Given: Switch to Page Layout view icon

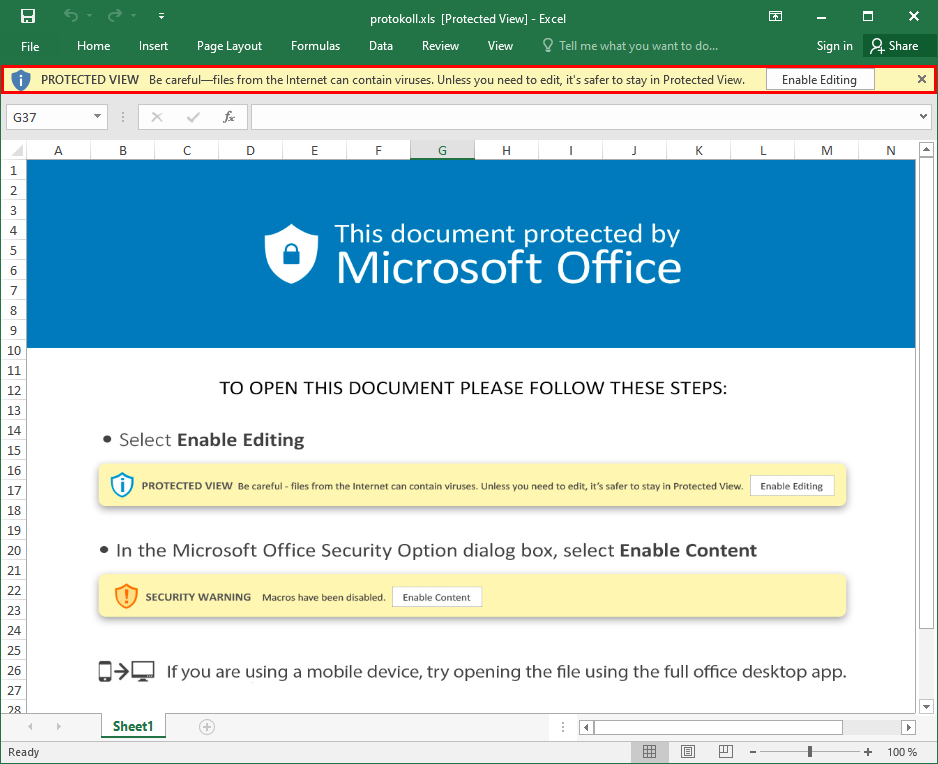Looking at the screenshot, I should (688, 751).
